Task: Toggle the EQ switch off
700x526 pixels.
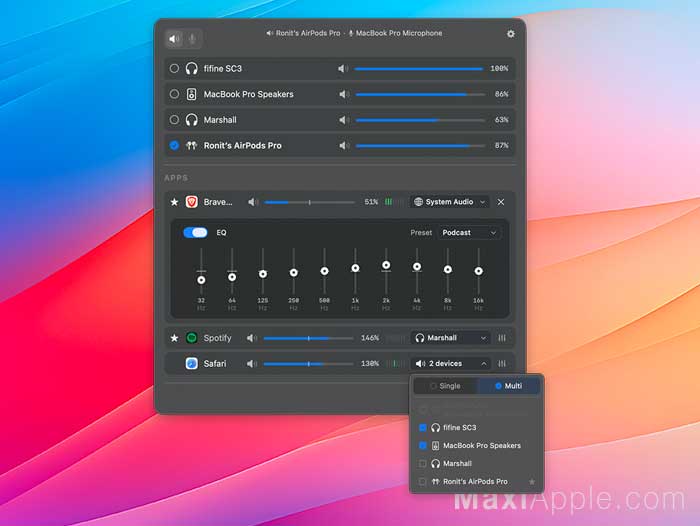Action: [x=196, y=233]
